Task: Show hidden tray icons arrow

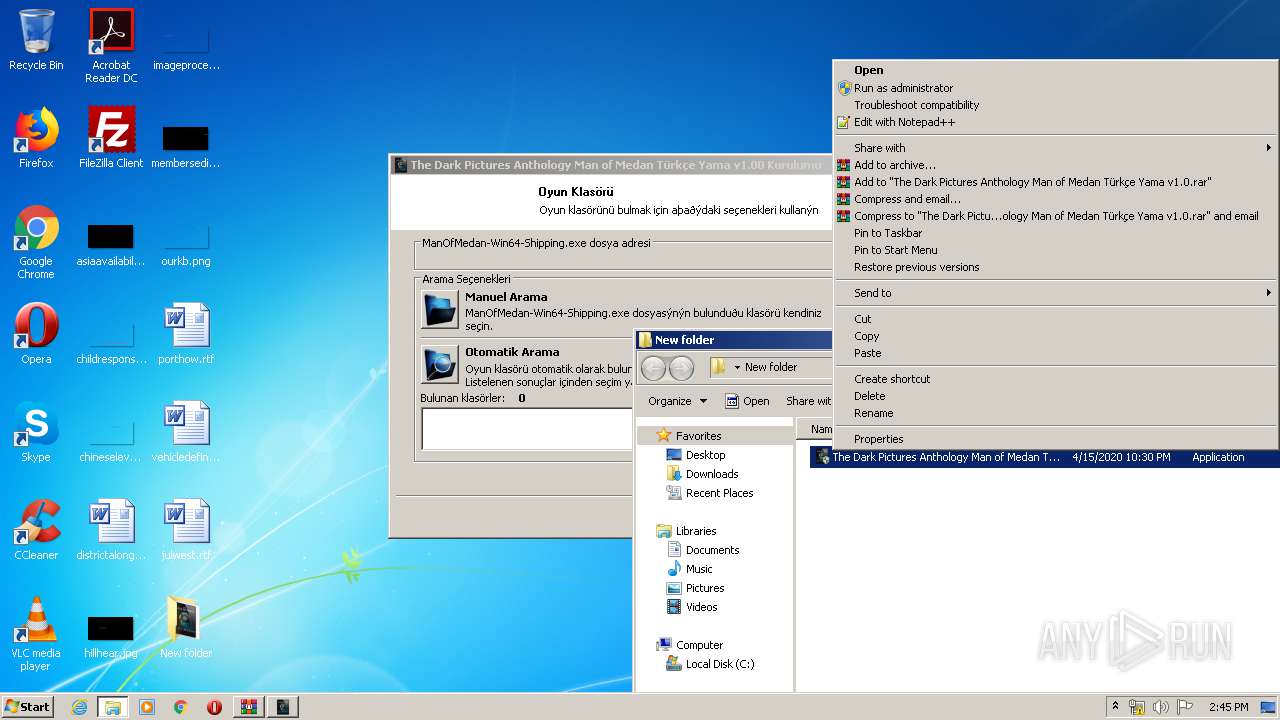Action: click(x=1116, y=707)
